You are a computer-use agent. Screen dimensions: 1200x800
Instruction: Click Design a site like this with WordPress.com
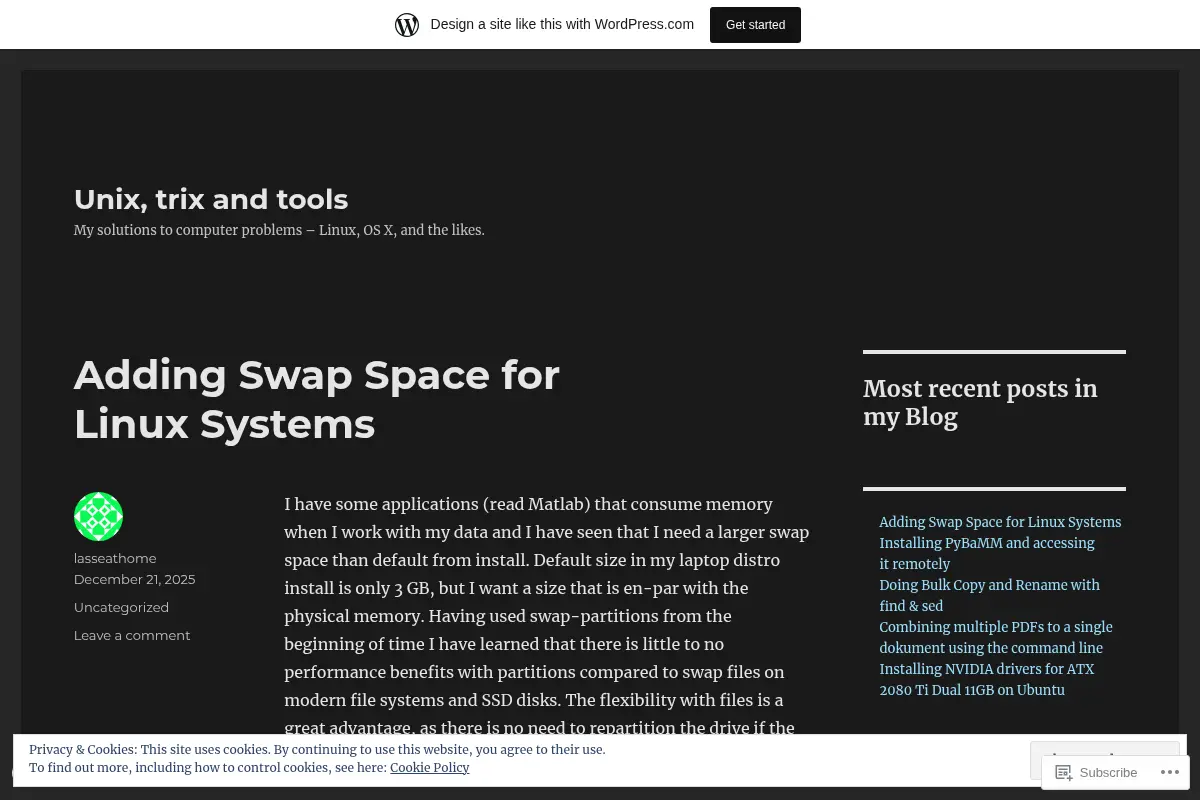coord(562,24)
